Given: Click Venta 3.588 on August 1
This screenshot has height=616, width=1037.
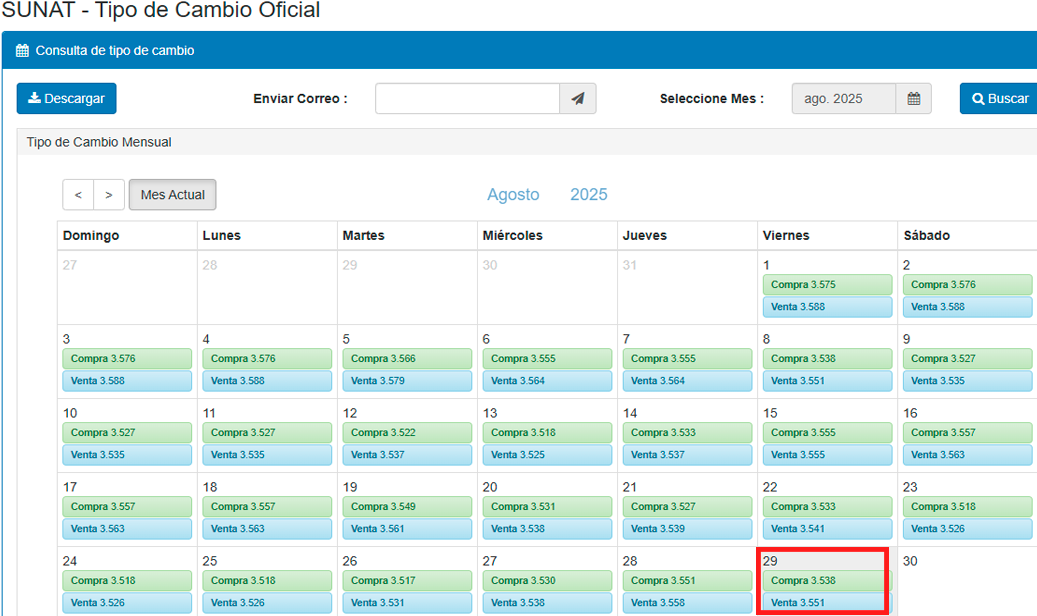Looking at the screenshot, I should (x=827, y=307).
